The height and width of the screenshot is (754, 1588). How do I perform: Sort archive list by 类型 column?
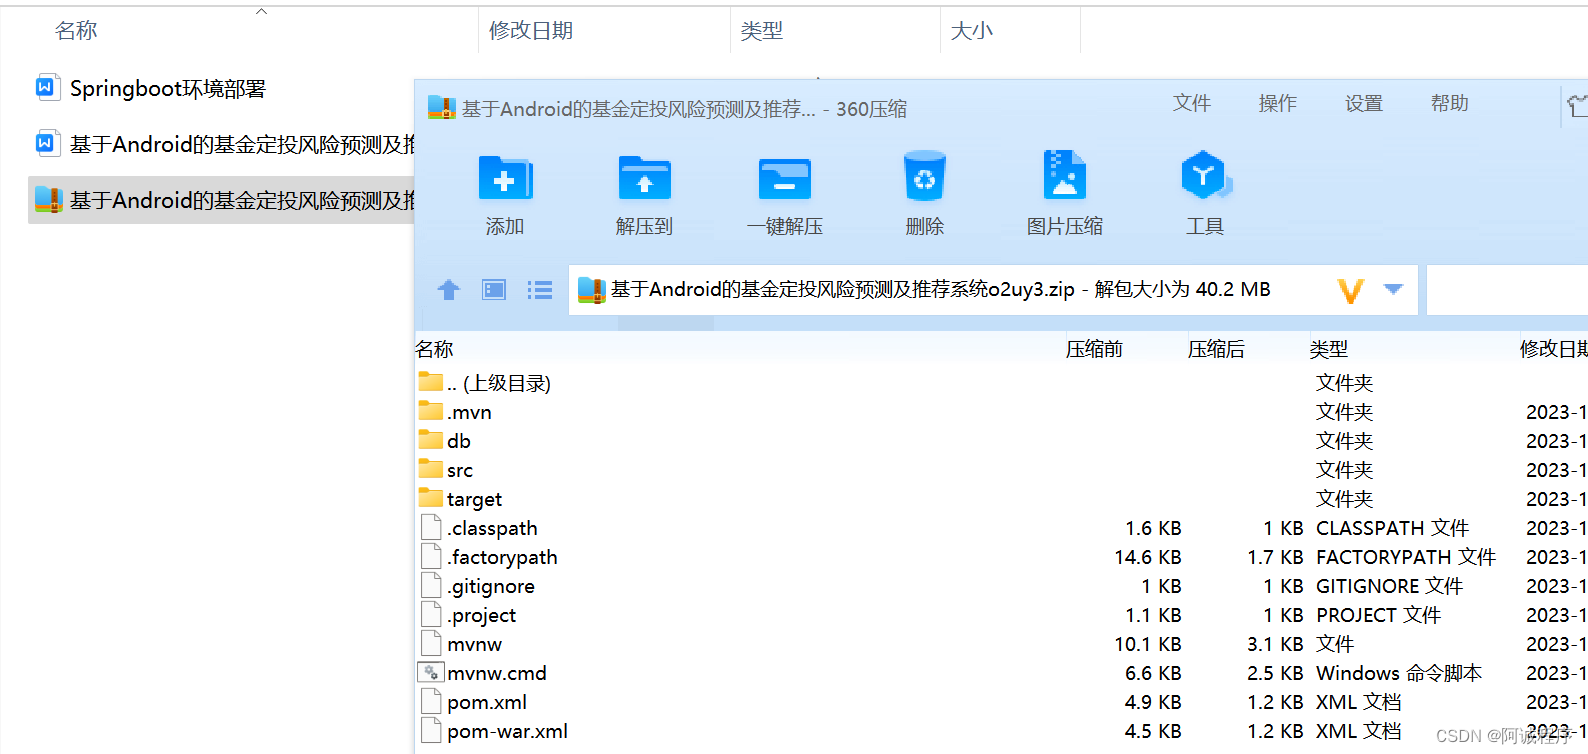pos(1329,349)
